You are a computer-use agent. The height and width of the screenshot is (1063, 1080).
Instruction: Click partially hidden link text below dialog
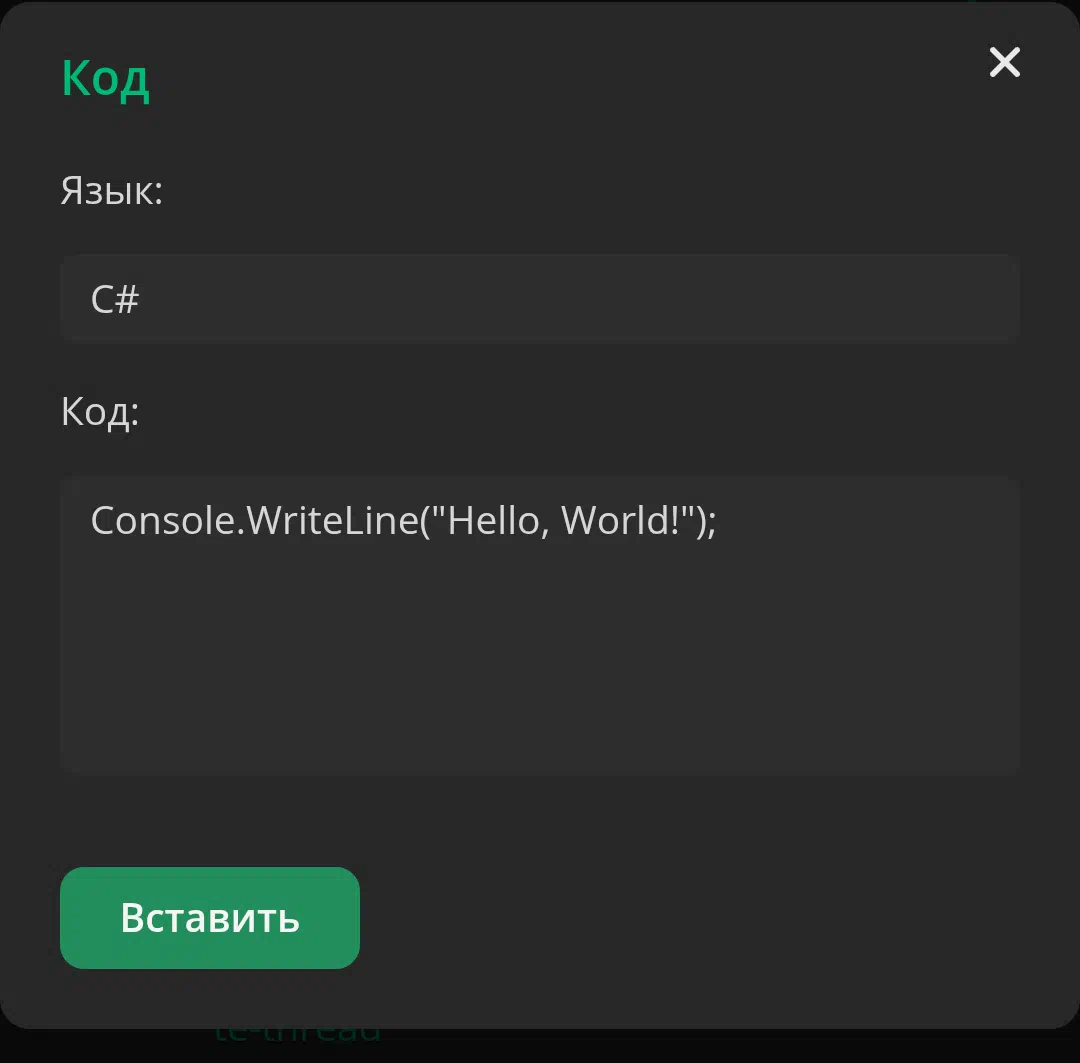point(298,1033)
